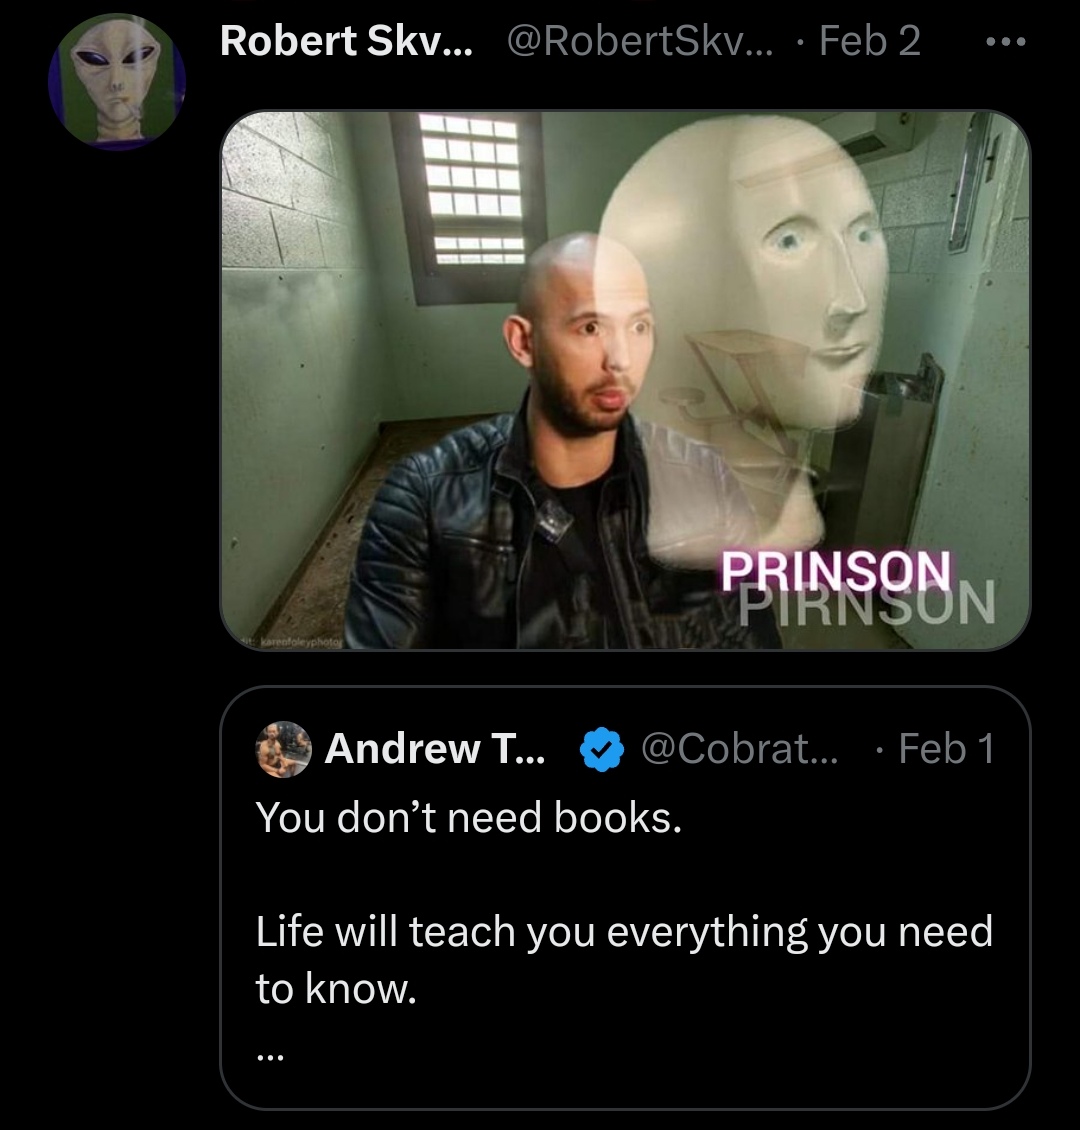This screenshot has height=1130, width=1080.
Task: Open the alien profile avatar
Action: 117,81
